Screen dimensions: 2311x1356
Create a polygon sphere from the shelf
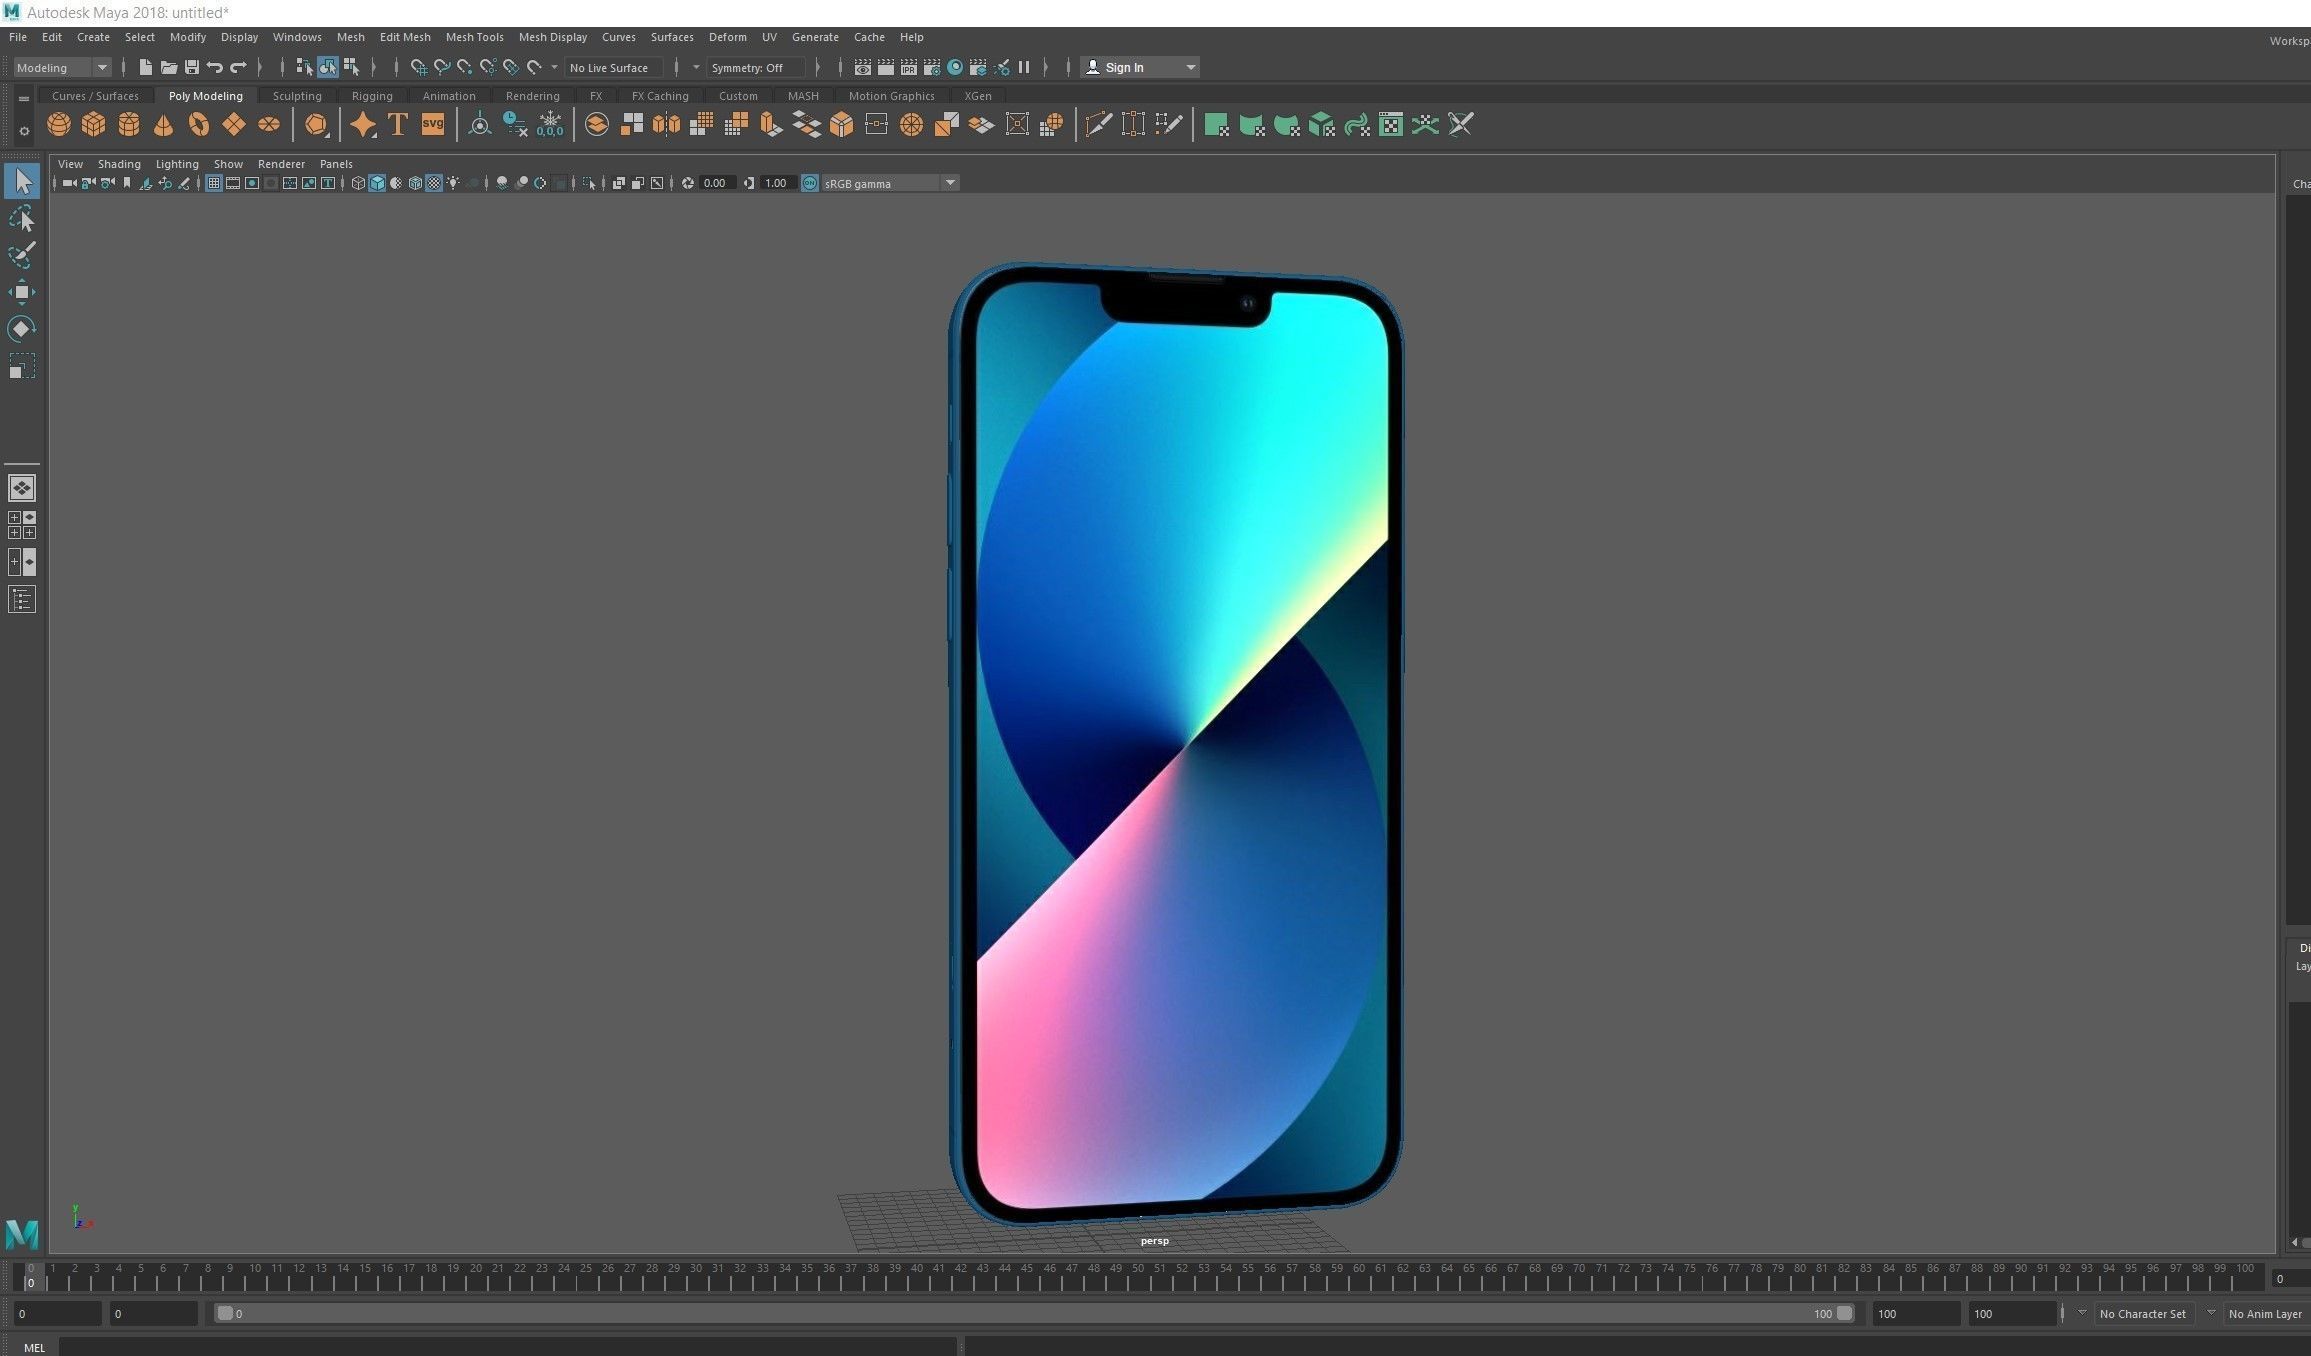(59, 124)
